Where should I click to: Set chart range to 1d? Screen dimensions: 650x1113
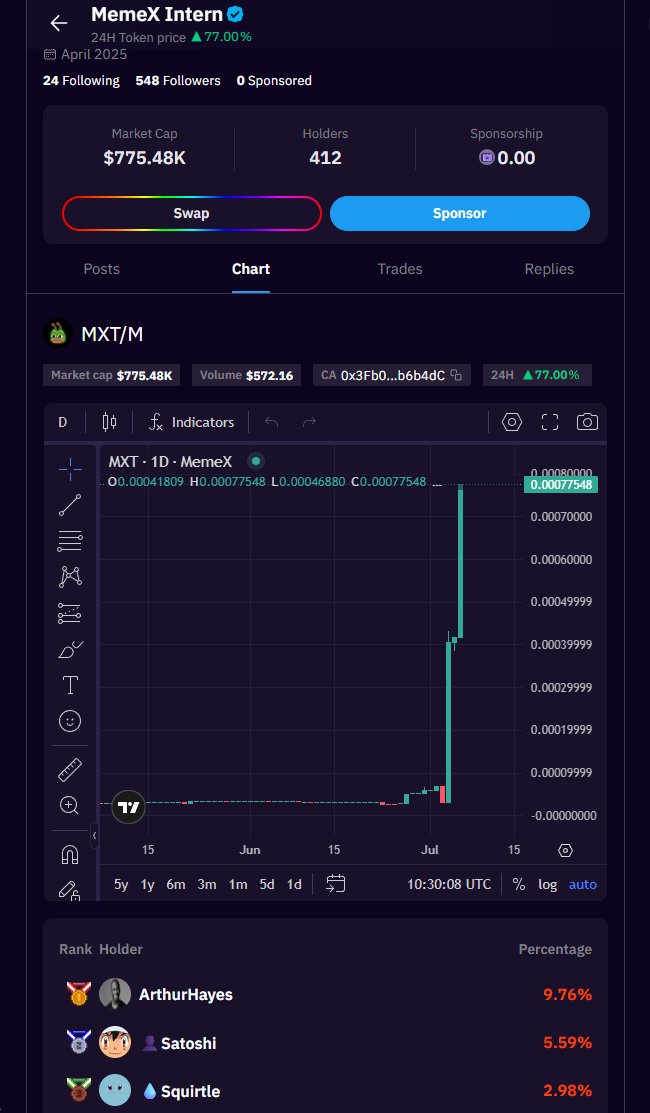point(294,884)
